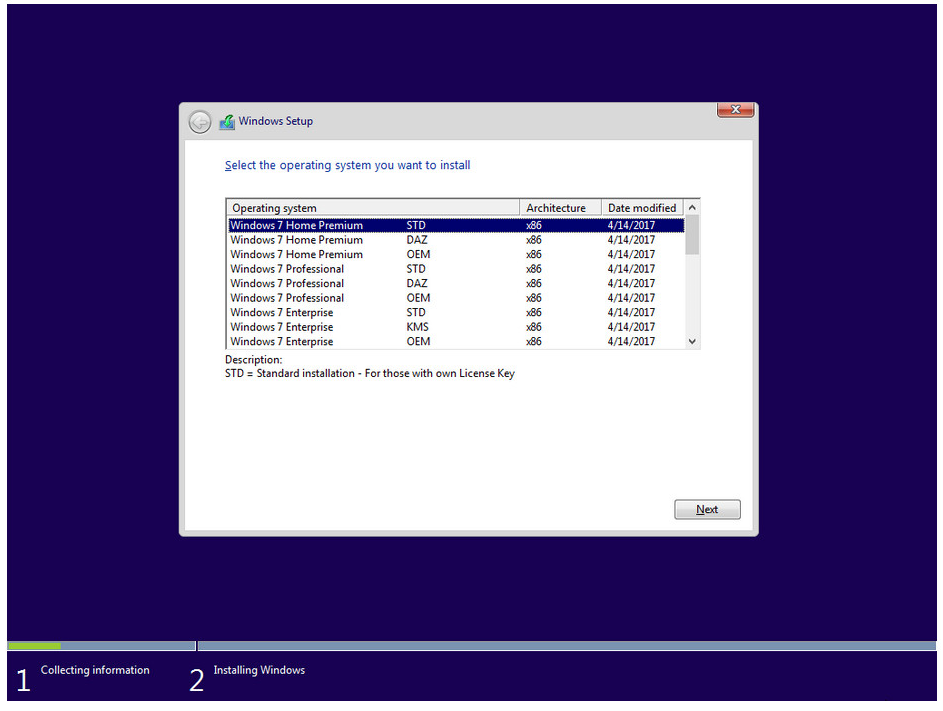Click the Architecture column header
943x711 pixels.
(x=557, y=207)
